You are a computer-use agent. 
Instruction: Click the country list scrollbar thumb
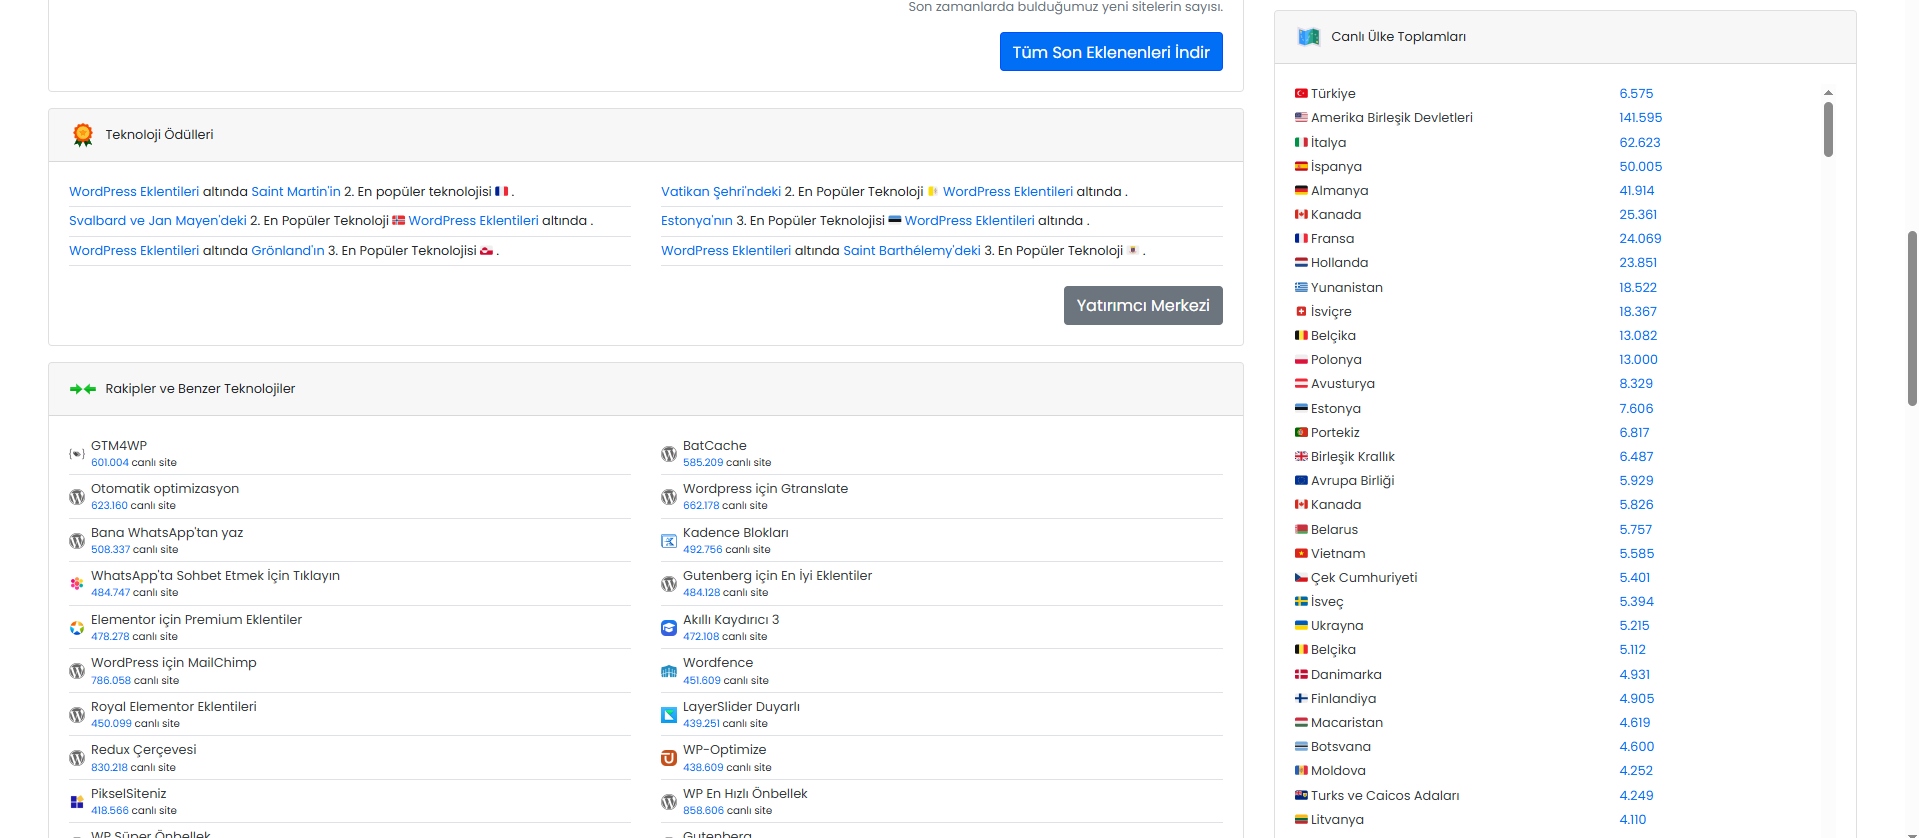coord(1828,129)
